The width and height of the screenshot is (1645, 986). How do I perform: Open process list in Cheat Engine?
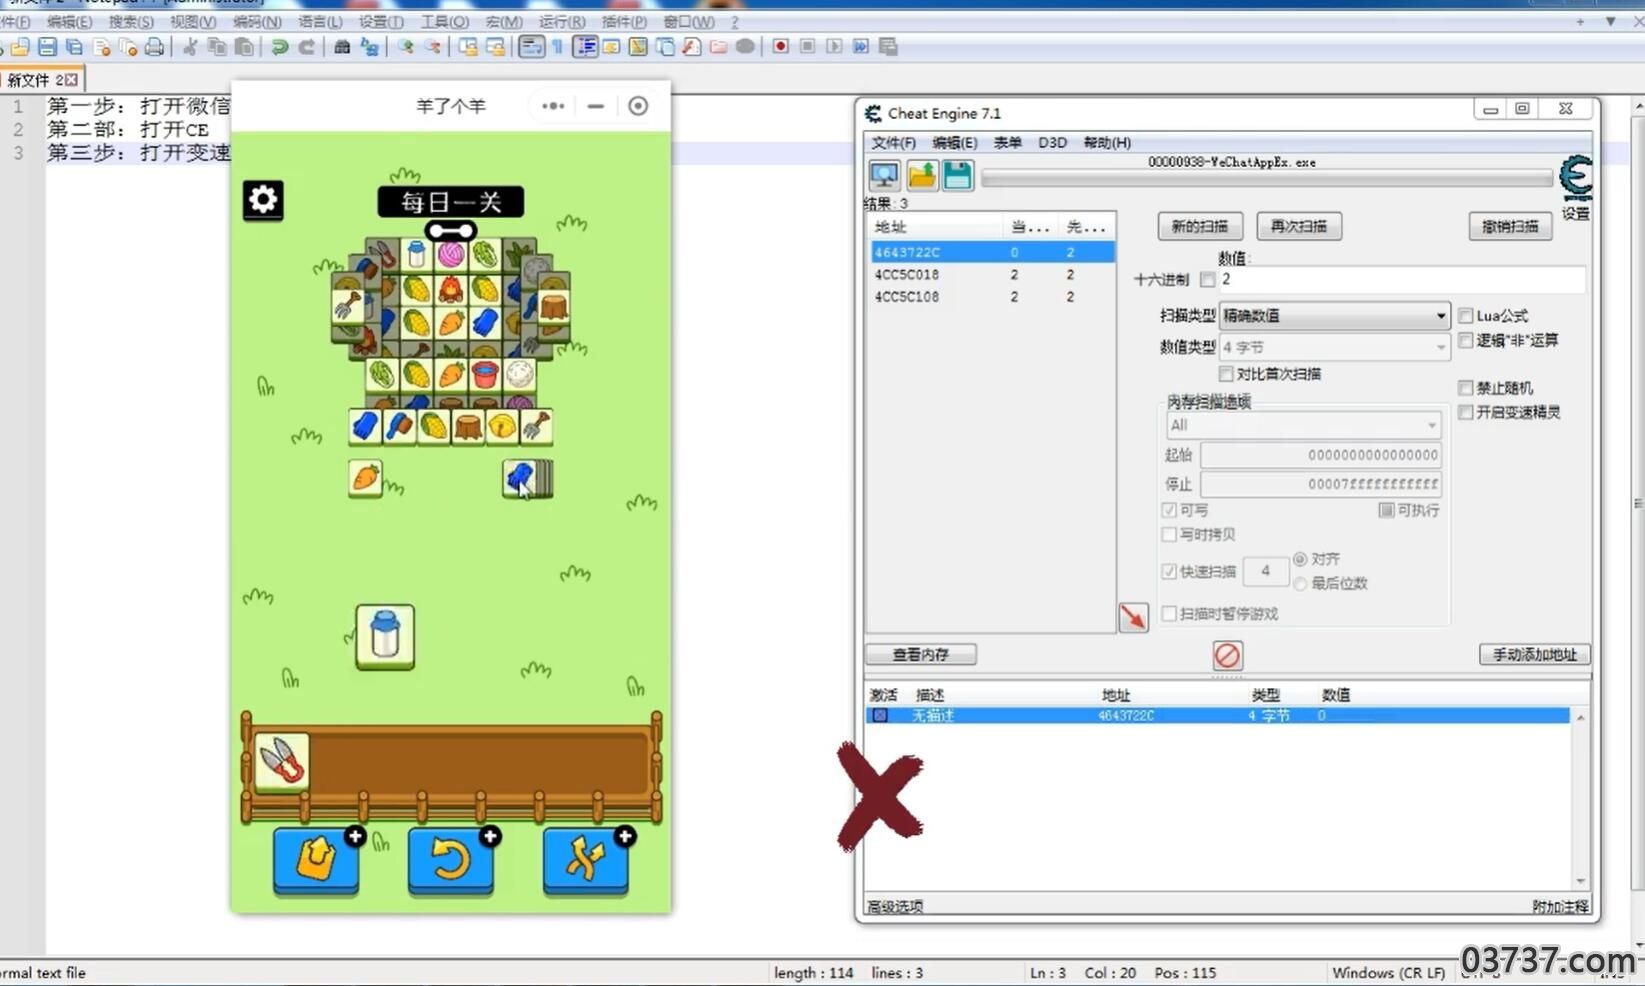tap(884, 176)
